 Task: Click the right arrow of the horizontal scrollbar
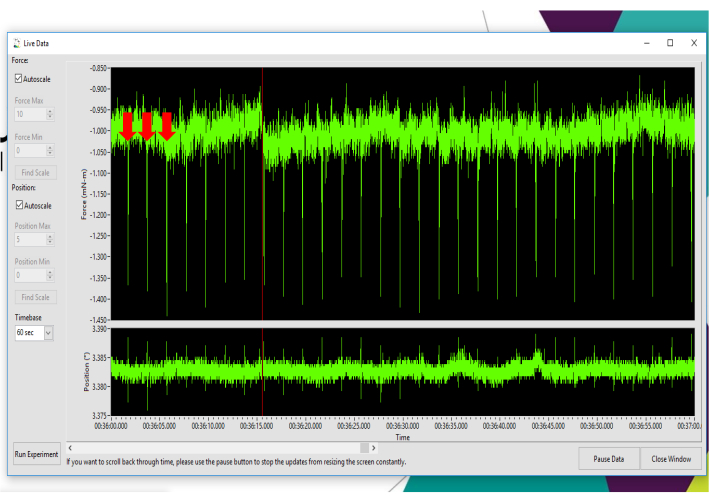373,448
